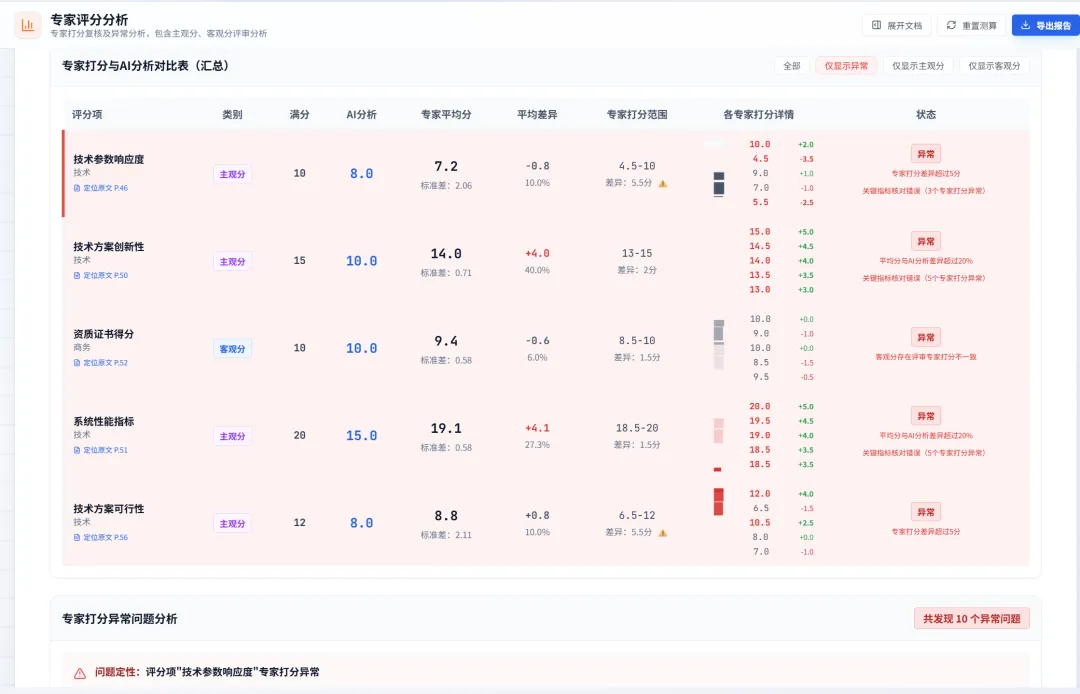Click warning icon beside 问题定性 heading
The width and height of the screenshot is (1080, 694).
(80, 673)
